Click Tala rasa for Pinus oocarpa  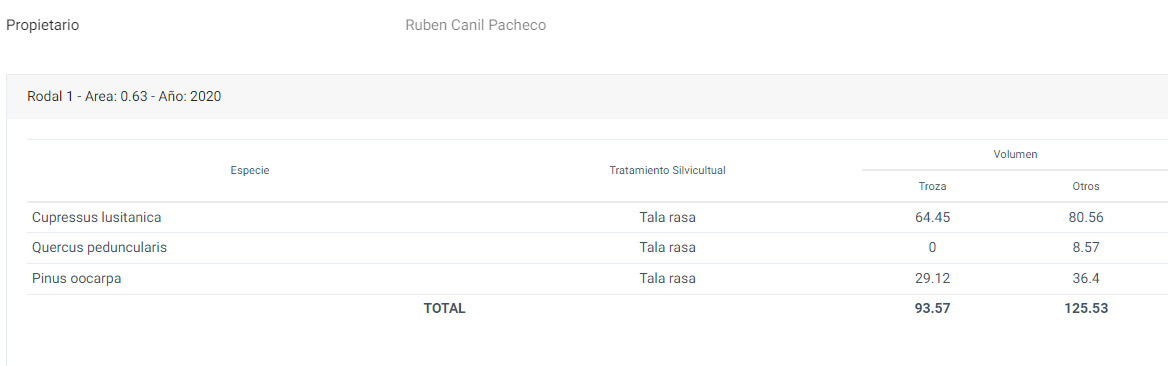point(667,279)
